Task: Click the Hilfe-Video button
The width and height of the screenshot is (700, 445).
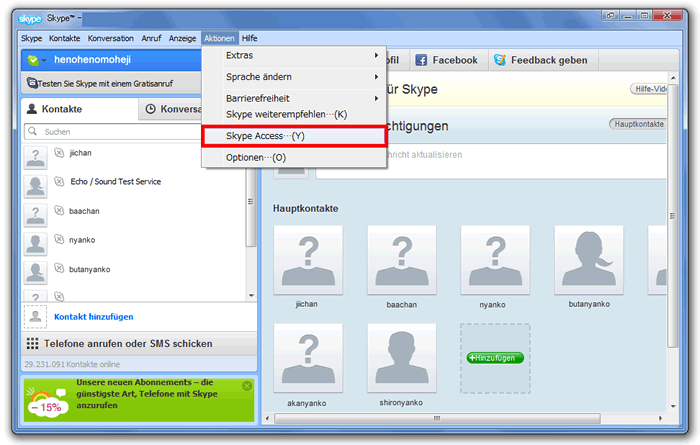Action: [x=649, y=89]
